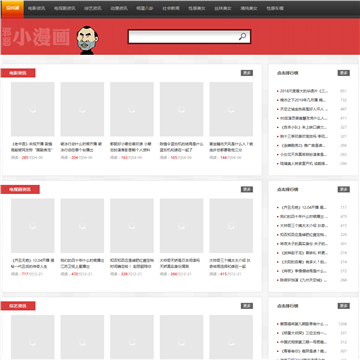Open the sidebar ranking entry with 272 clicks
Screen dimensions: 360x360
304,271
